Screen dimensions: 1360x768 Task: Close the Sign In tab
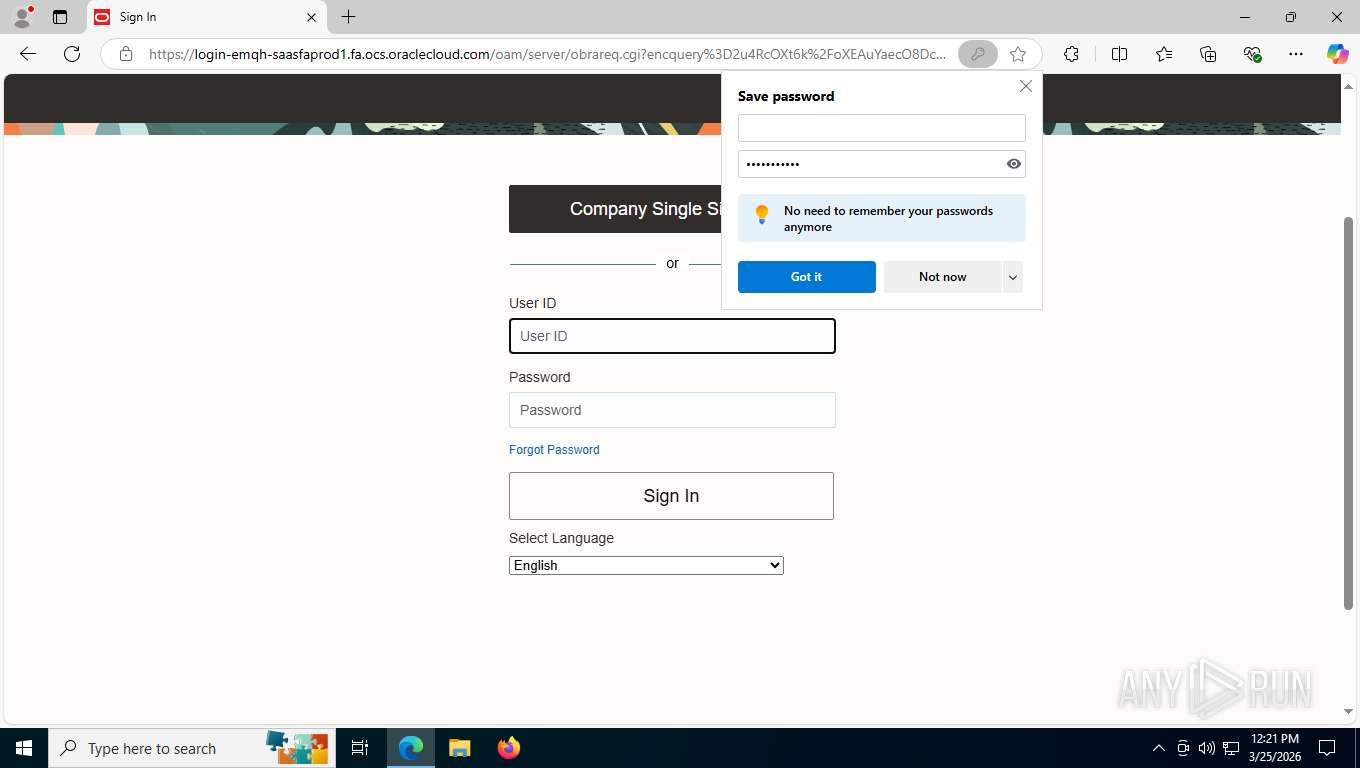311,17
